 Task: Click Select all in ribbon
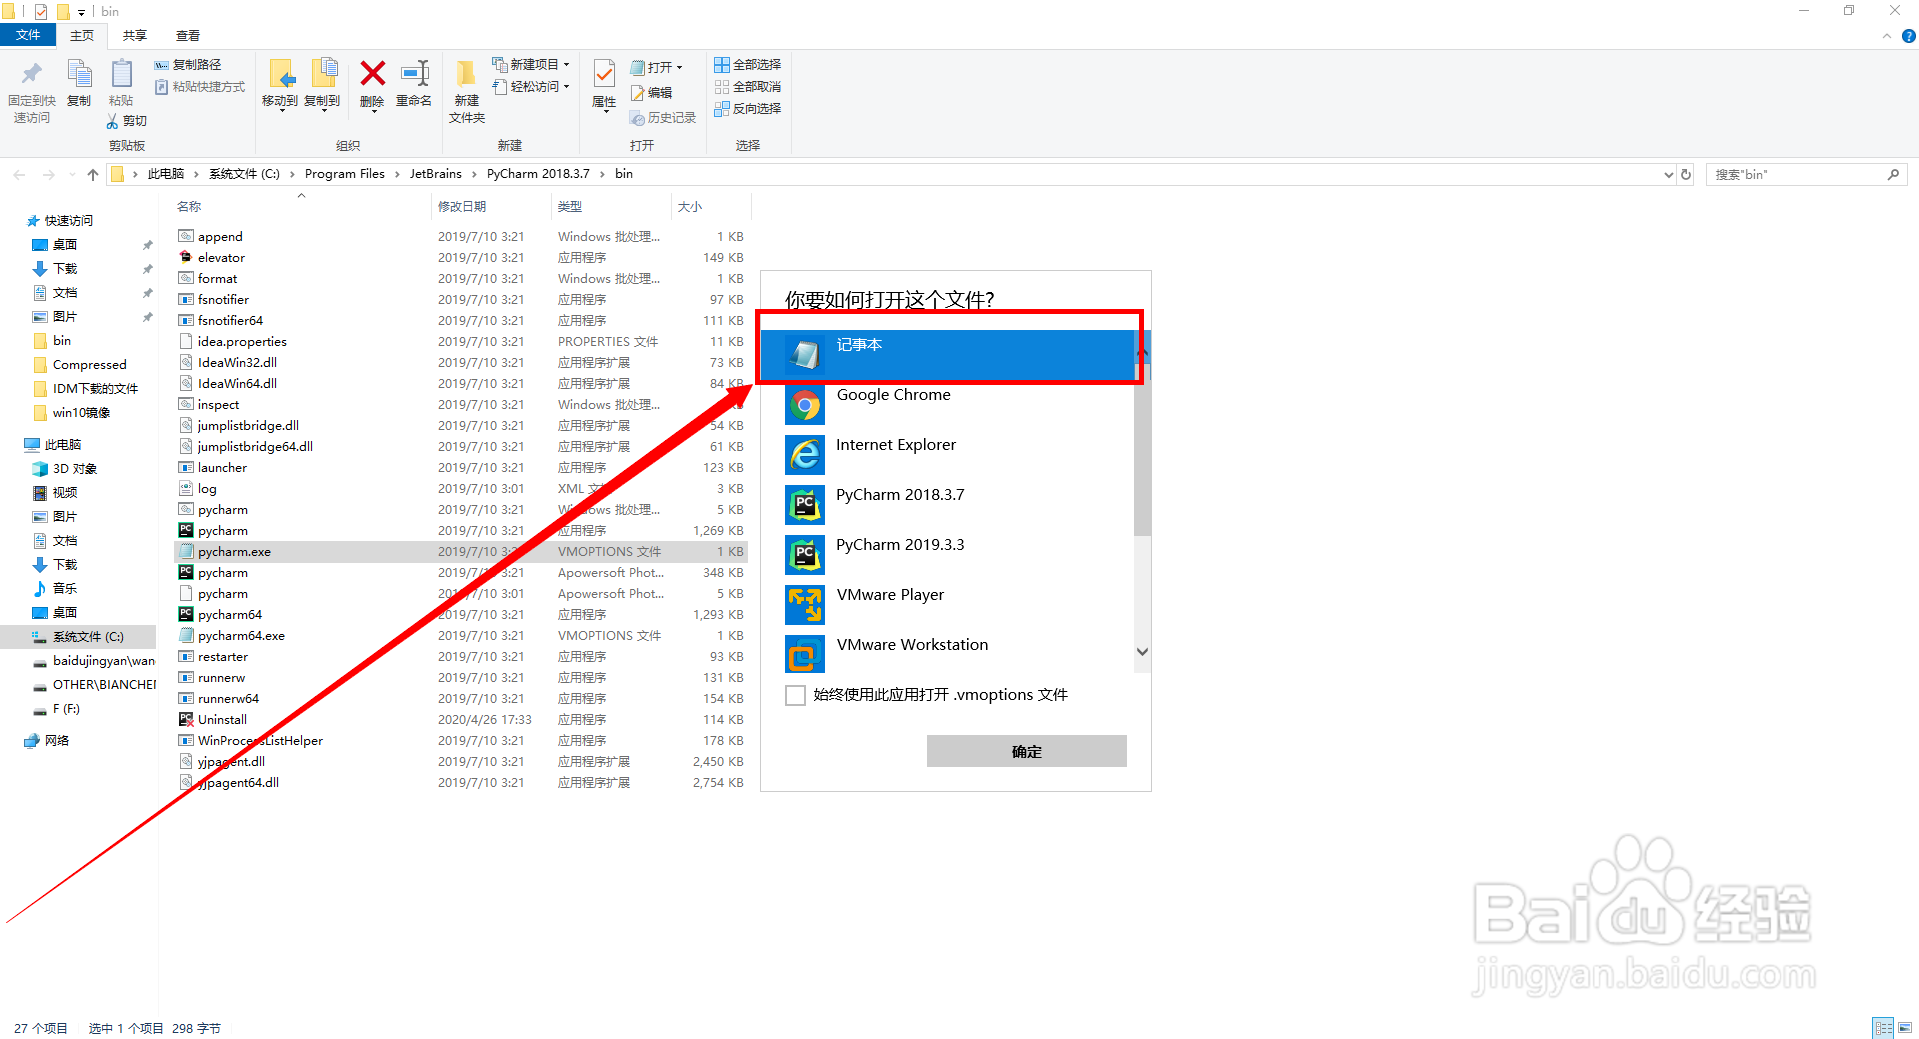point(747,65)
